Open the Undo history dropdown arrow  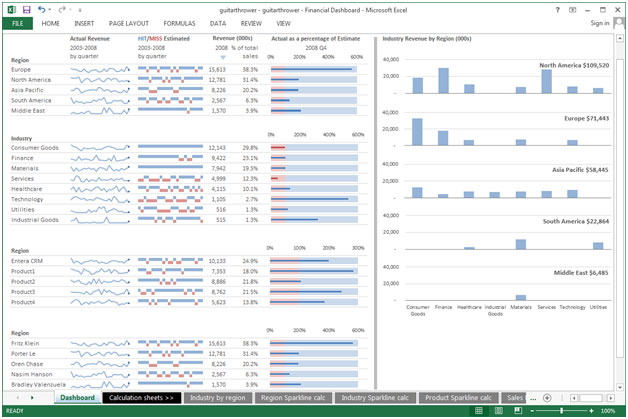point(50,10)
